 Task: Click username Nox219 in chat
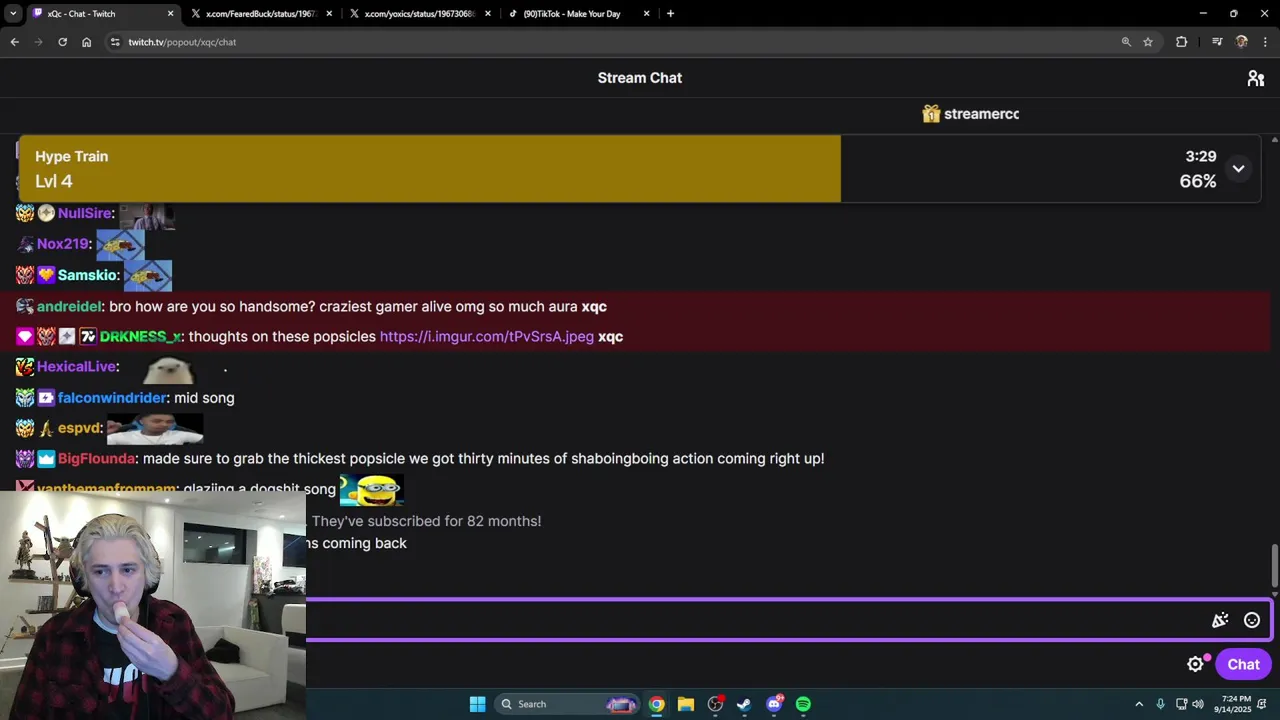point(63,244)
